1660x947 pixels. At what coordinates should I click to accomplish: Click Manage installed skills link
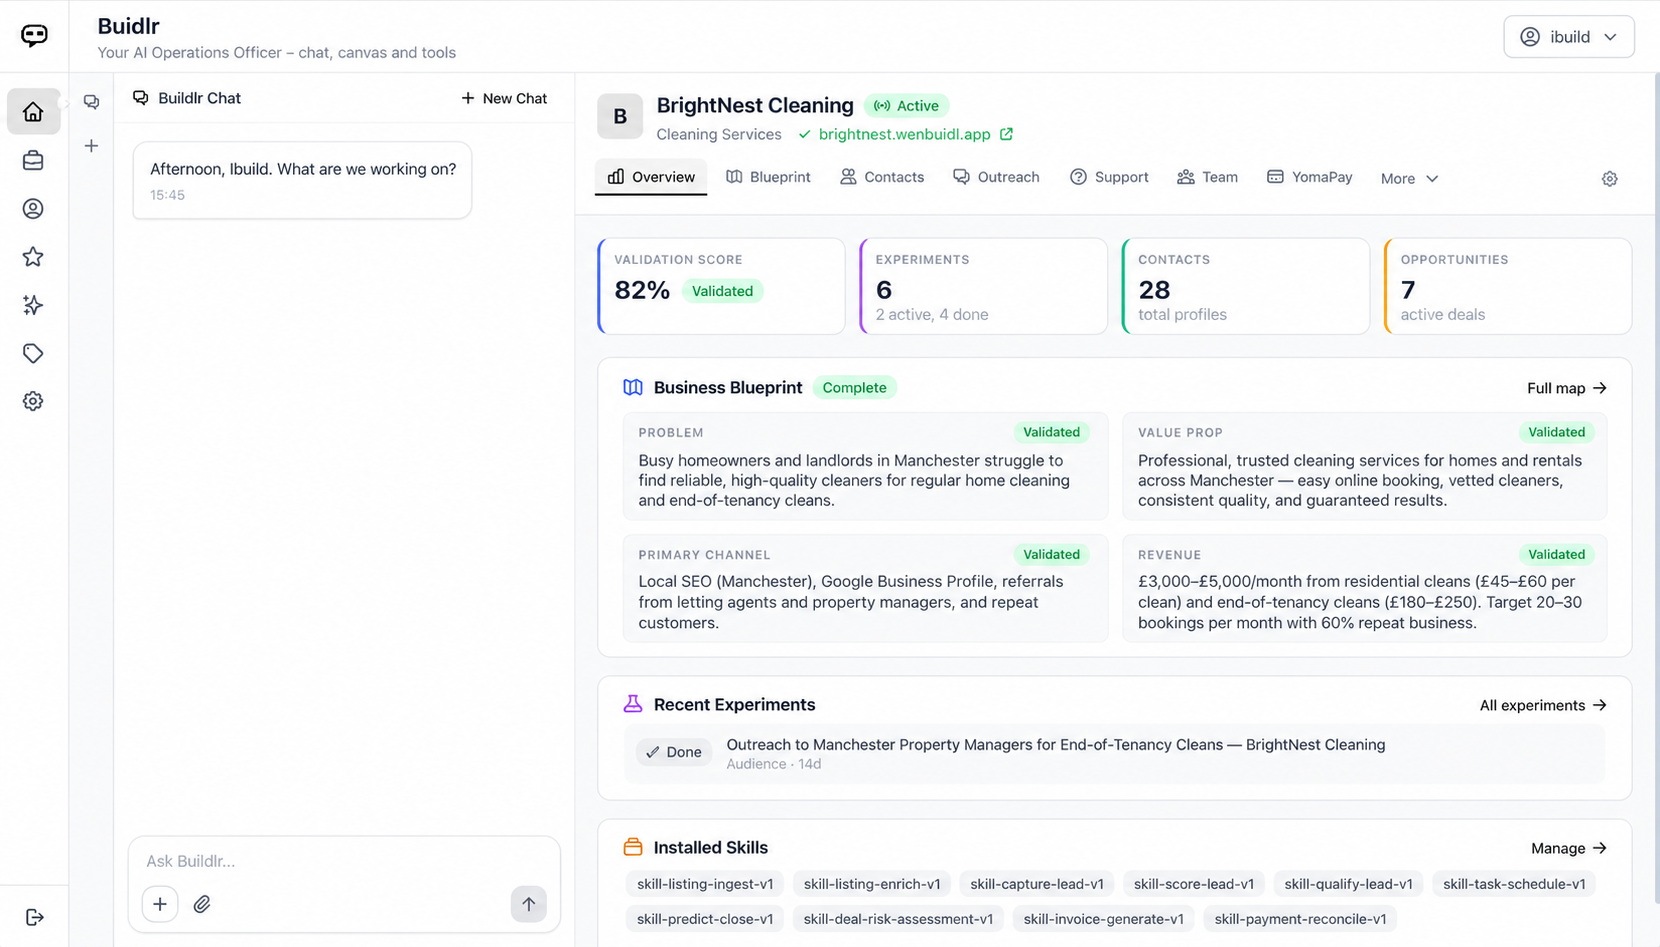click(1569, 848)
